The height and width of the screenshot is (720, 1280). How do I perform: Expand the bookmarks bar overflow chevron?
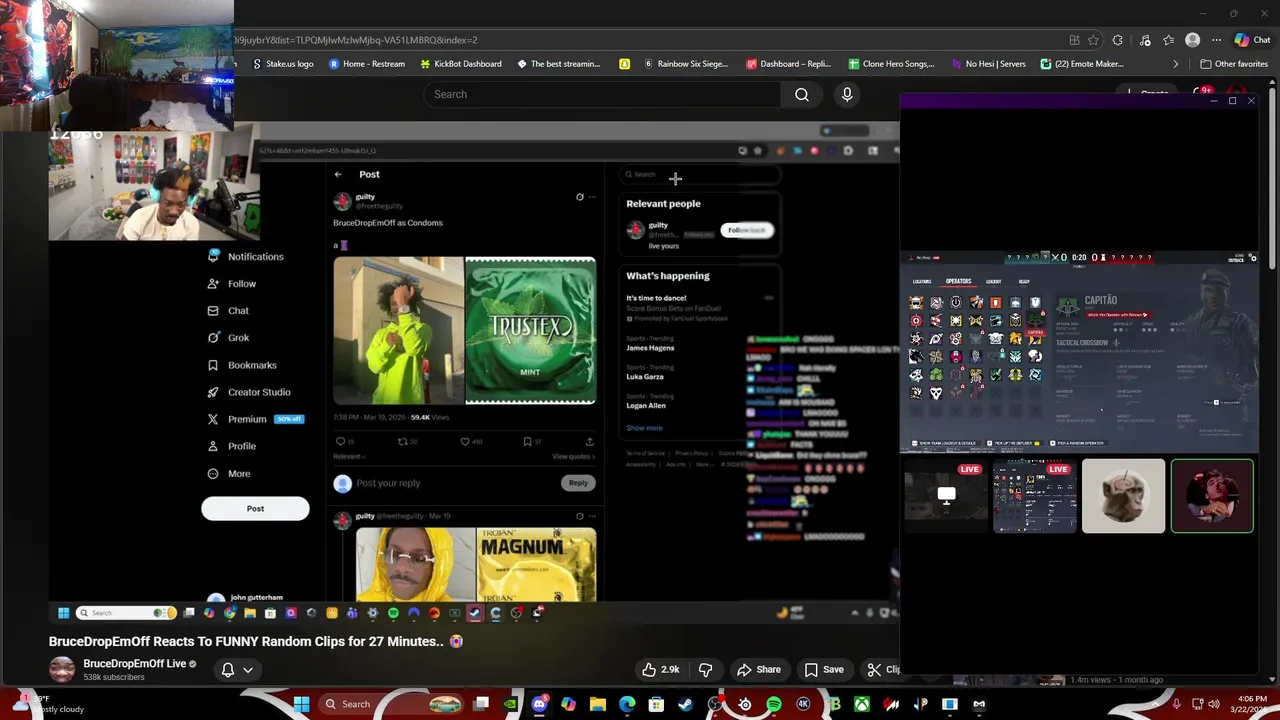click(x=1176, y=64)
